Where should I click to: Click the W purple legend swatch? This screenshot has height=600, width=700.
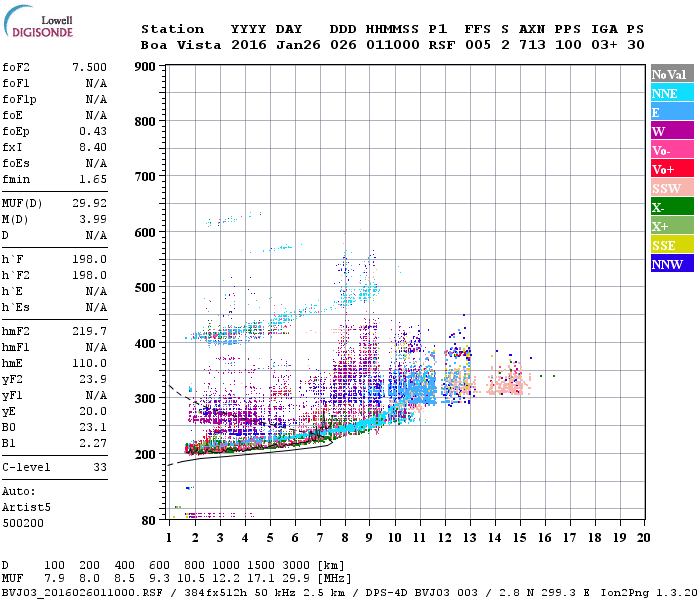[672, 131]
